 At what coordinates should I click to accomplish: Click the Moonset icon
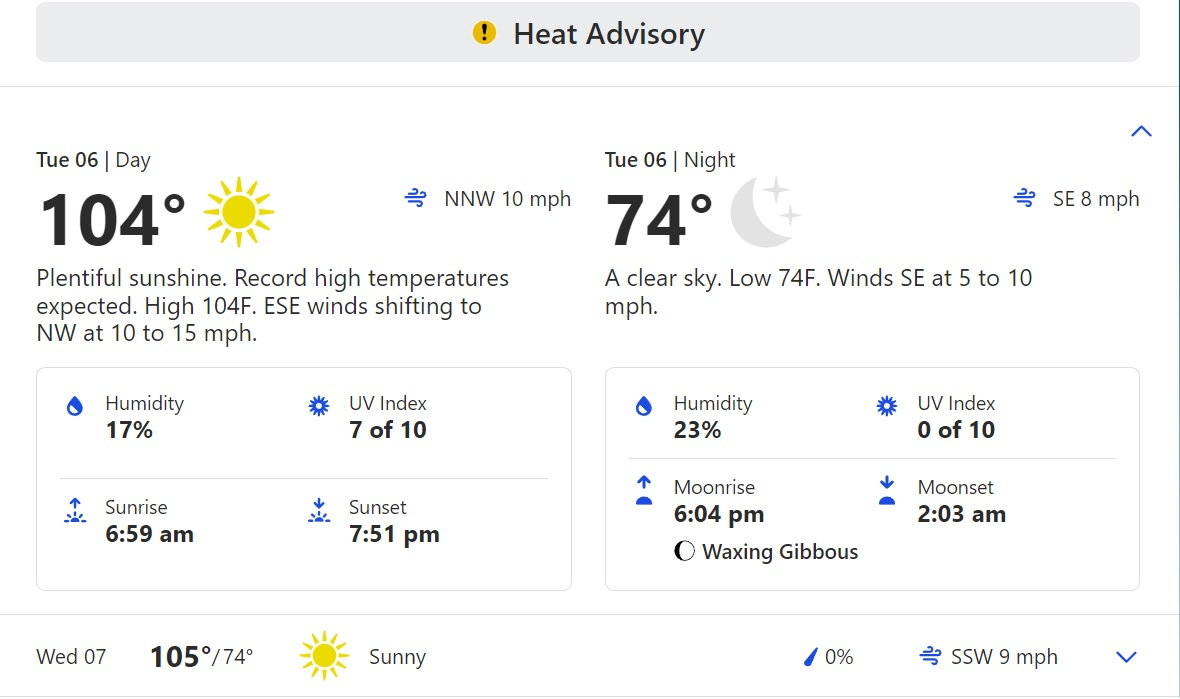coord(887,490)
